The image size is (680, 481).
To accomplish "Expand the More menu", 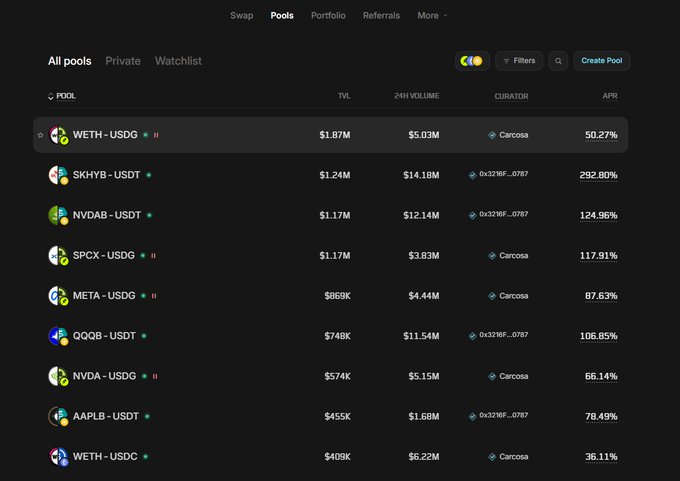I will coord(432,16).
